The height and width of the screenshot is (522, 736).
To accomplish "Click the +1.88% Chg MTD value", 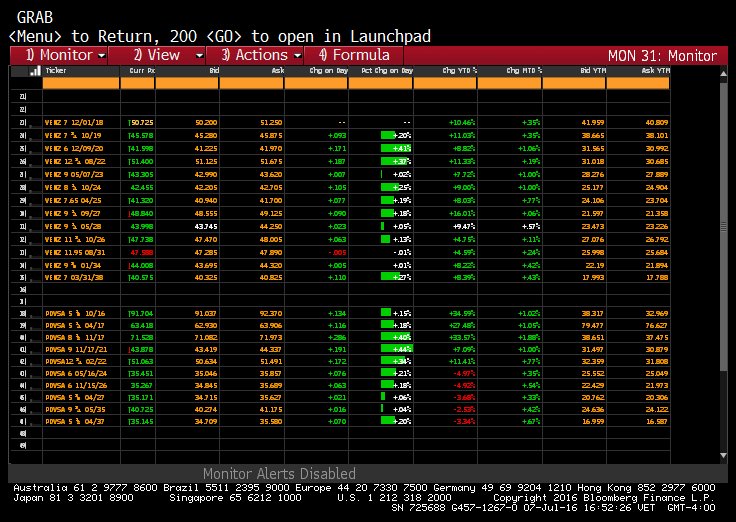I will (528, 338).
